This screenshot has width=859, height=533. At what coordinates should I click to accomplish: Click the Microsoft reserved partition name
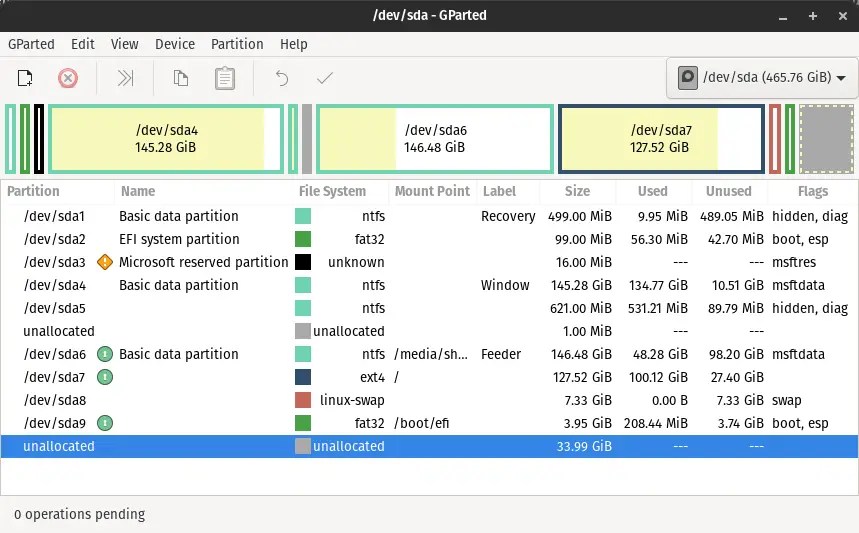pyautogui.click(x=203, y=262)
